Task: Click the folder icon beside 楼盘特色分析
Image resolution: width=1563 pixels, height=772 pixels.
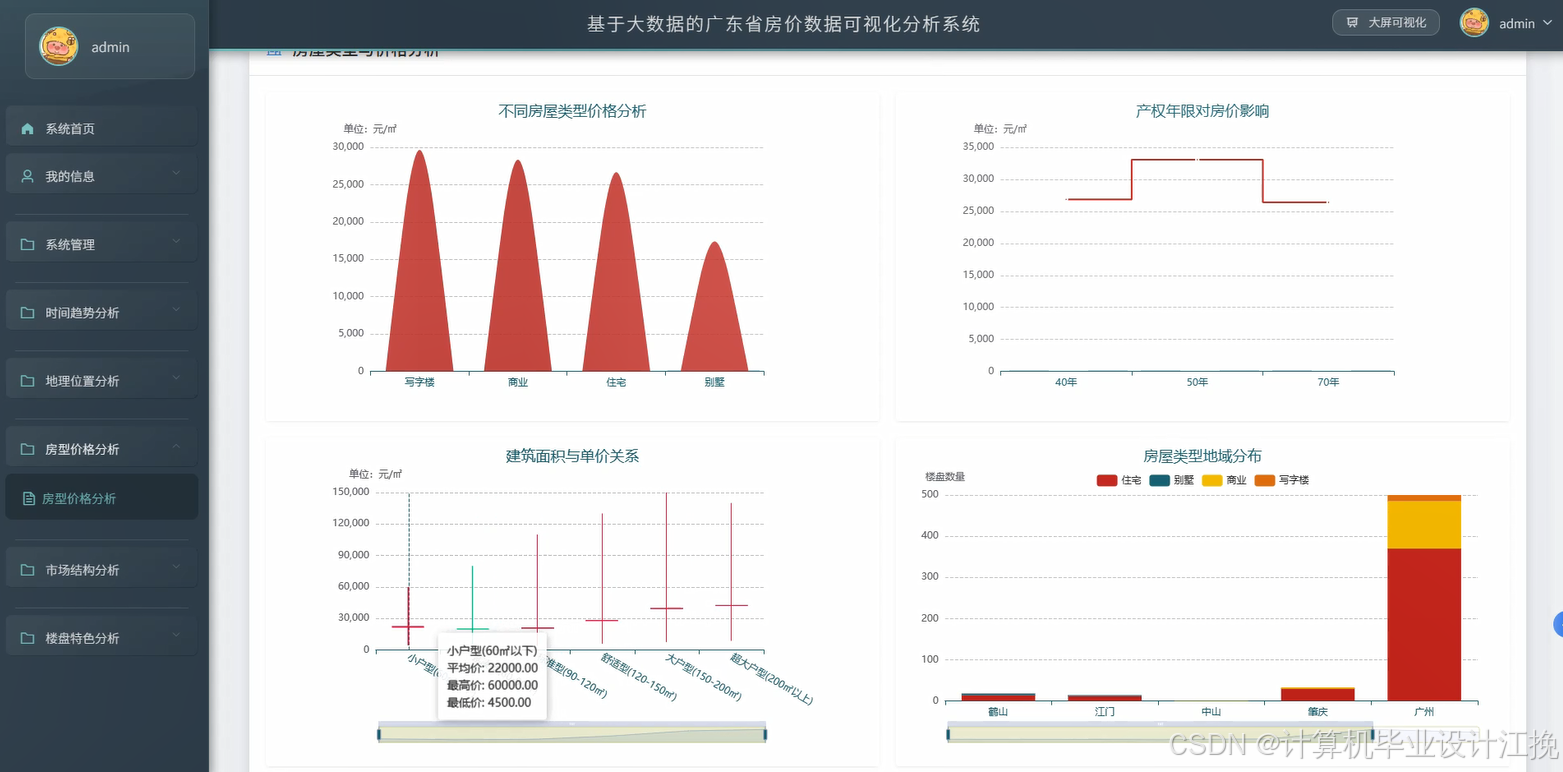Action: click(x=28, y=638)
